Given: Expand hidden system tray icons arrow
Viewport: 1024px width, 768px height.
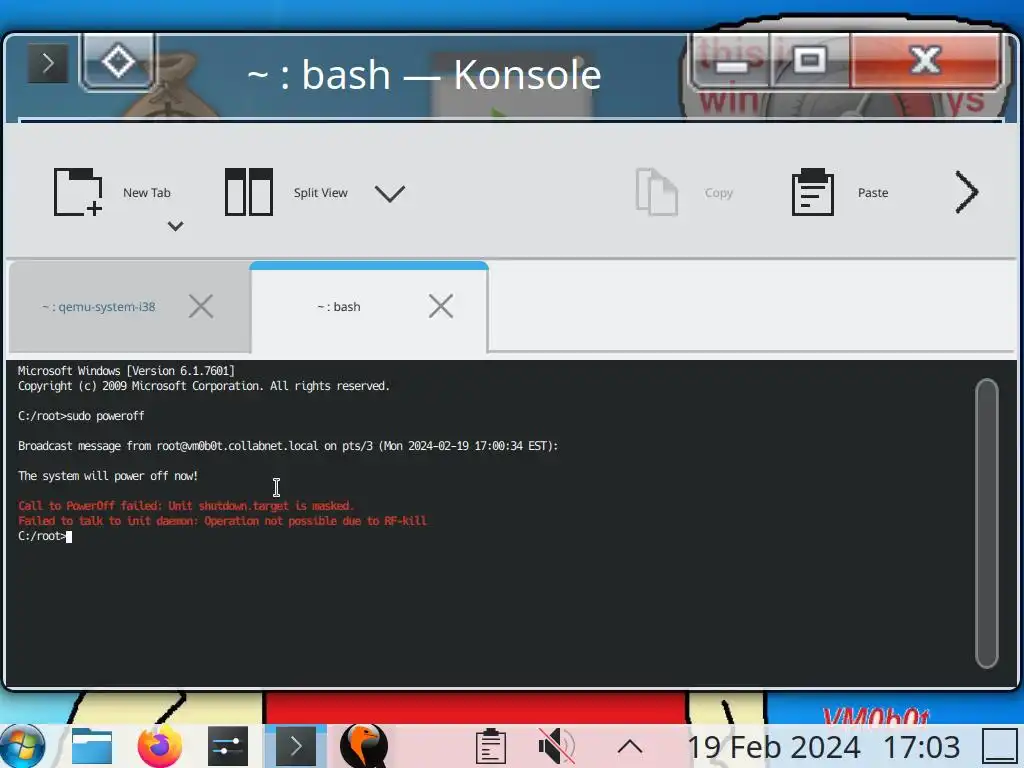Looking at the screenshot, I should coord(630,746).
